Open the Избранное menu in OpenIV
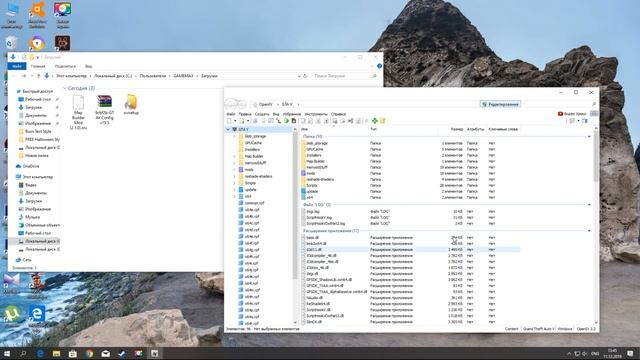Viewport: 640px width, 360px height. [292, 114]
